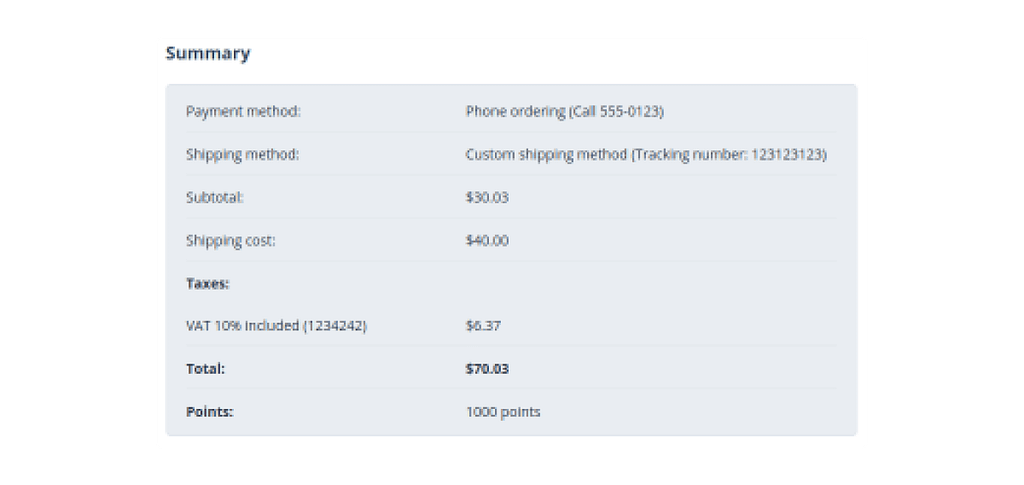Click the Phone ordering payment value
The width and height of the screenshot is (1024, 485).
[514, 112]
